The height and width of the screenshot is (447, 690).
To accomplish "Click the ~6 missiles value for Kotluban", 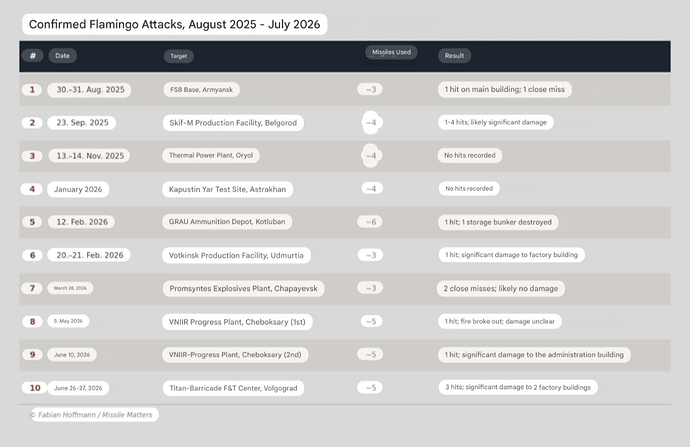I will pyautogui.click(x=370, y=222).
